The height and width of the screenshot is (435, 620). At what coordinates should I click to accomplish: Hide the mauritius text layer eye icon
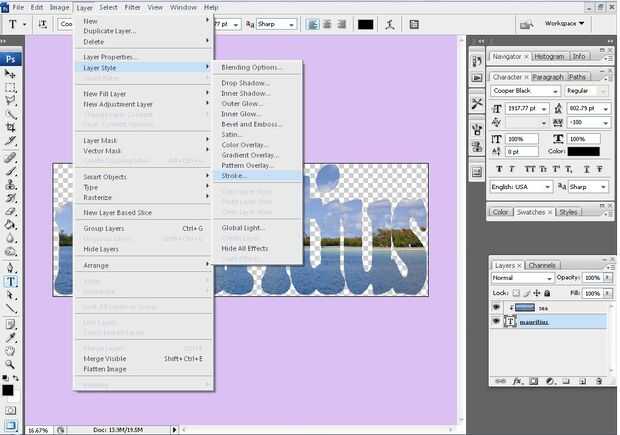pos(496,321)
